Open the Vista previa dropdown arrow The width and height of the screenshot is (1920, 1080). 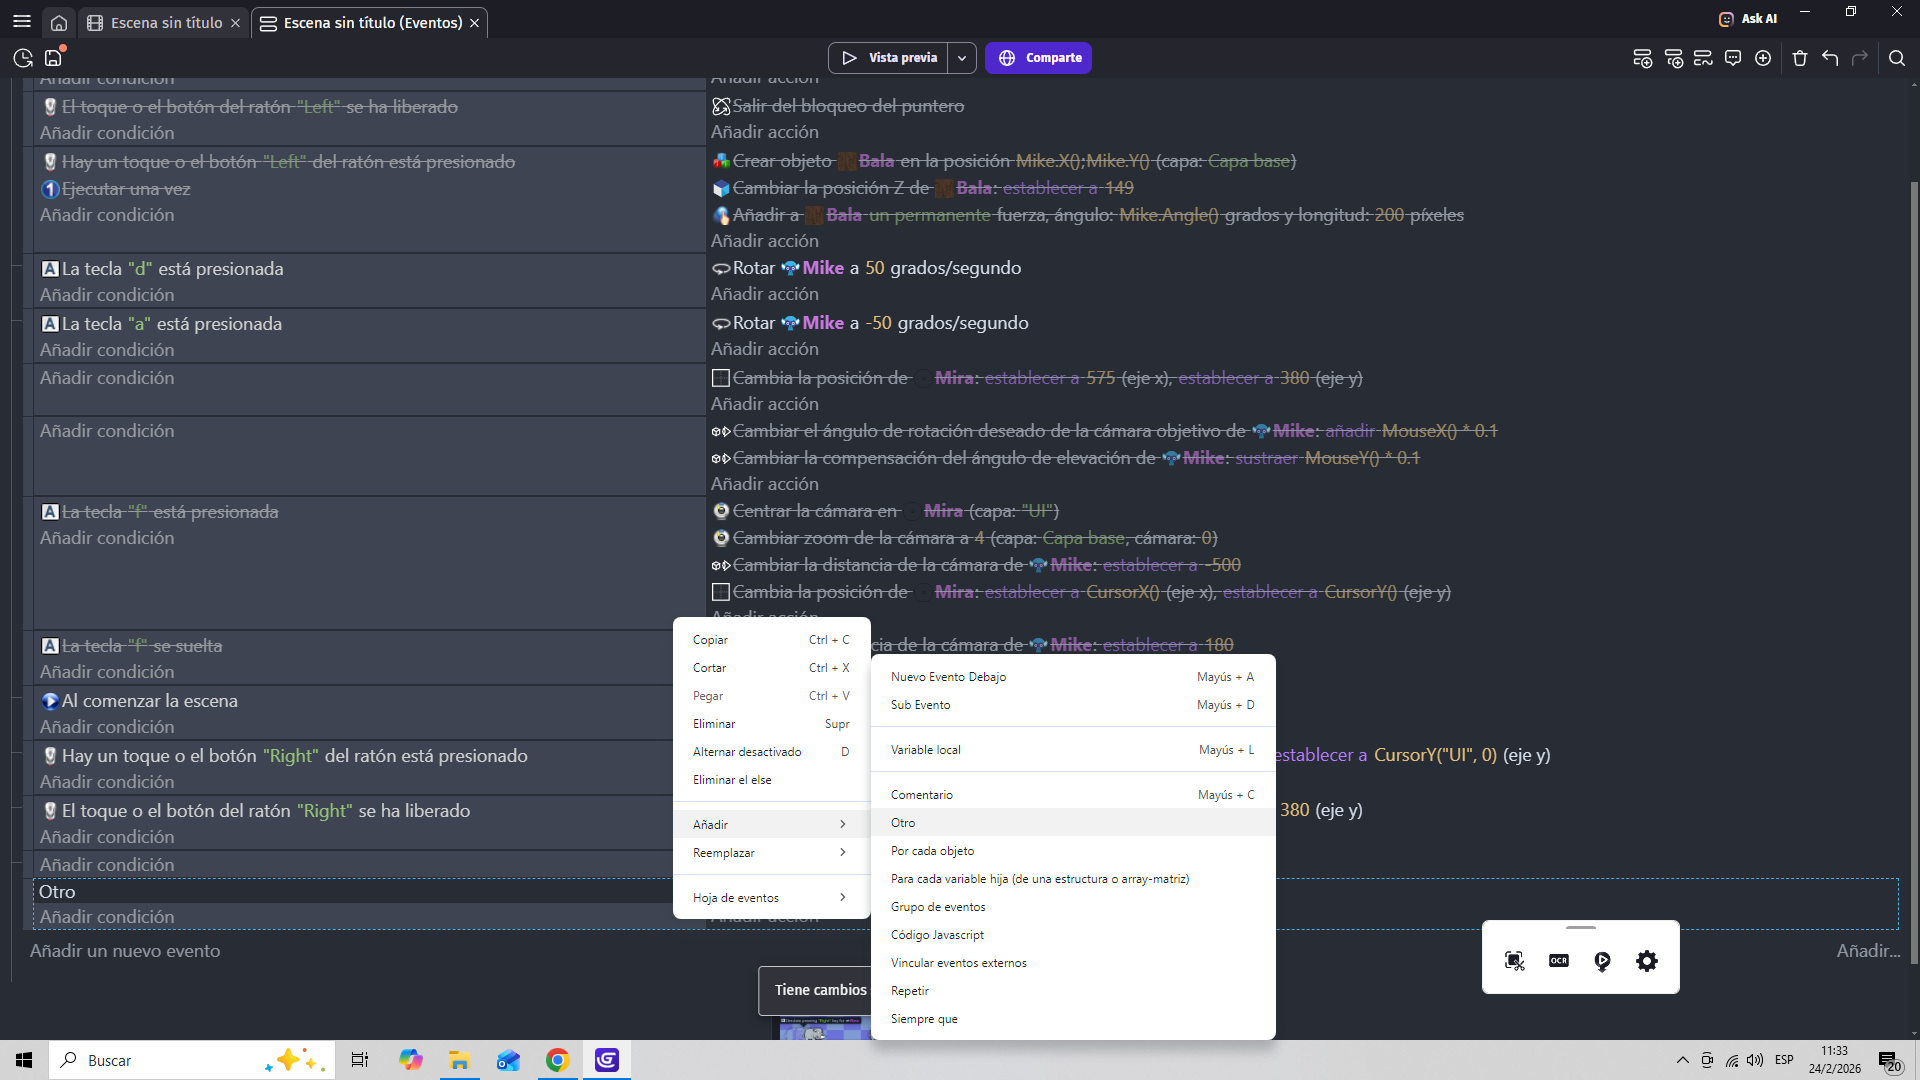pyautogui.click(x=961, y=58)
